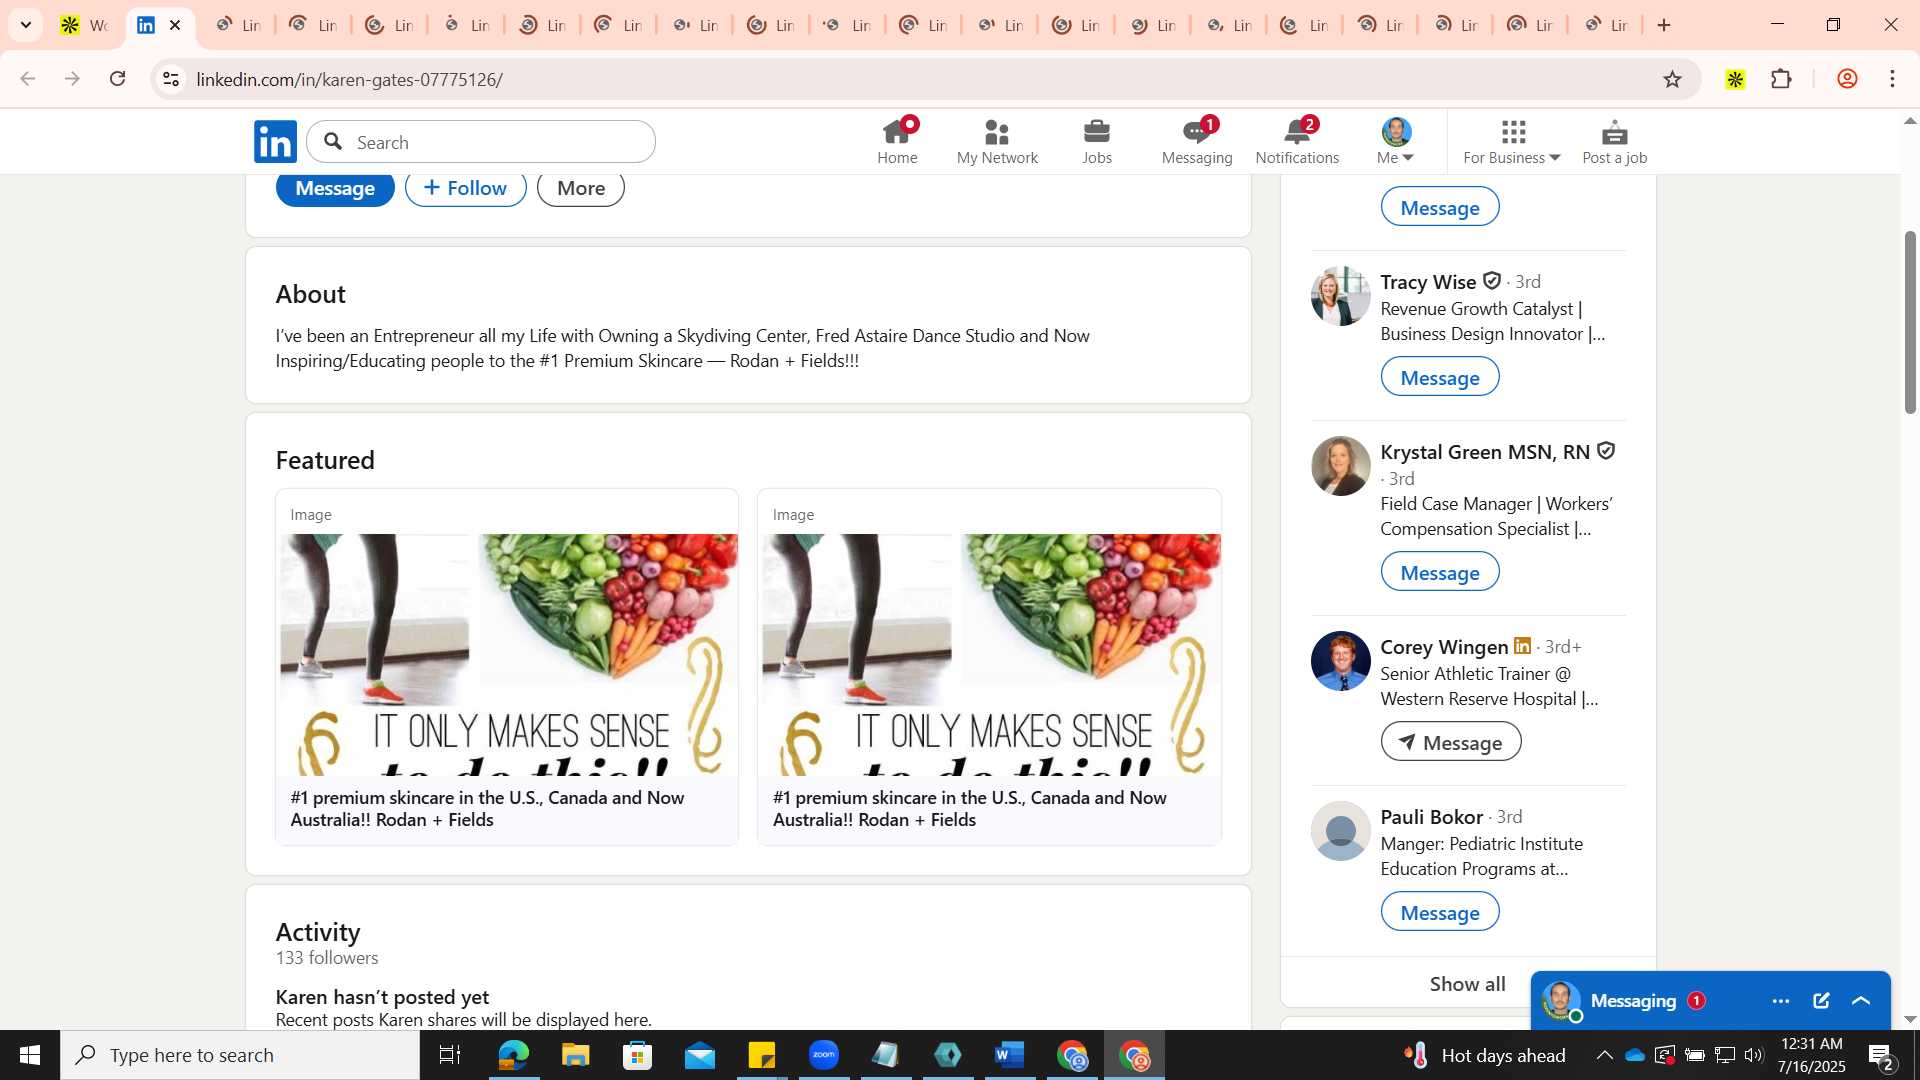Open Word from the taskbar
The height and width of the screenshot is (1080, 1920).
click(x=1010, y=1055)
